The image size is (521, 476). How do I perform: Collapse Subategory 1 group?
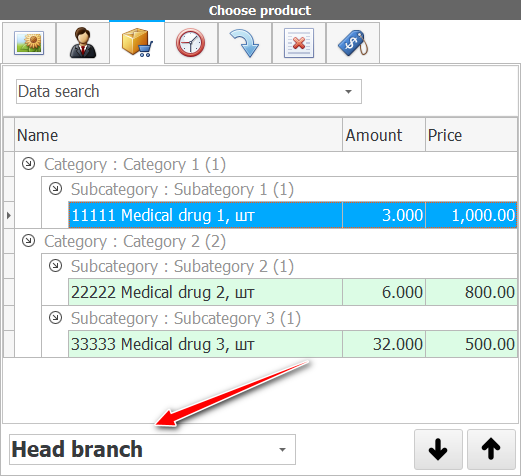[55, 189]
